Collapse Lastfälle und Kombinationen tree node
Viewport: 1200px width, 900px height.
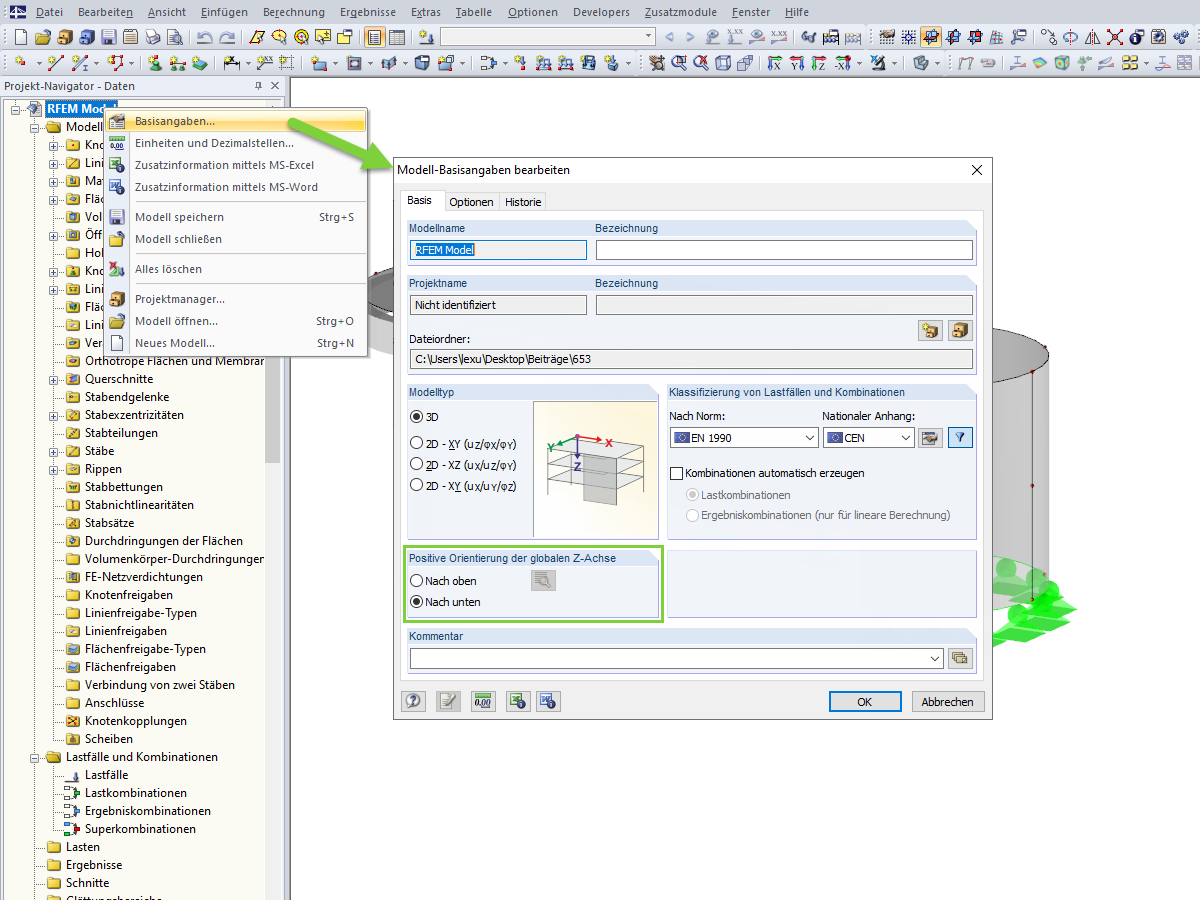point(35,757)
